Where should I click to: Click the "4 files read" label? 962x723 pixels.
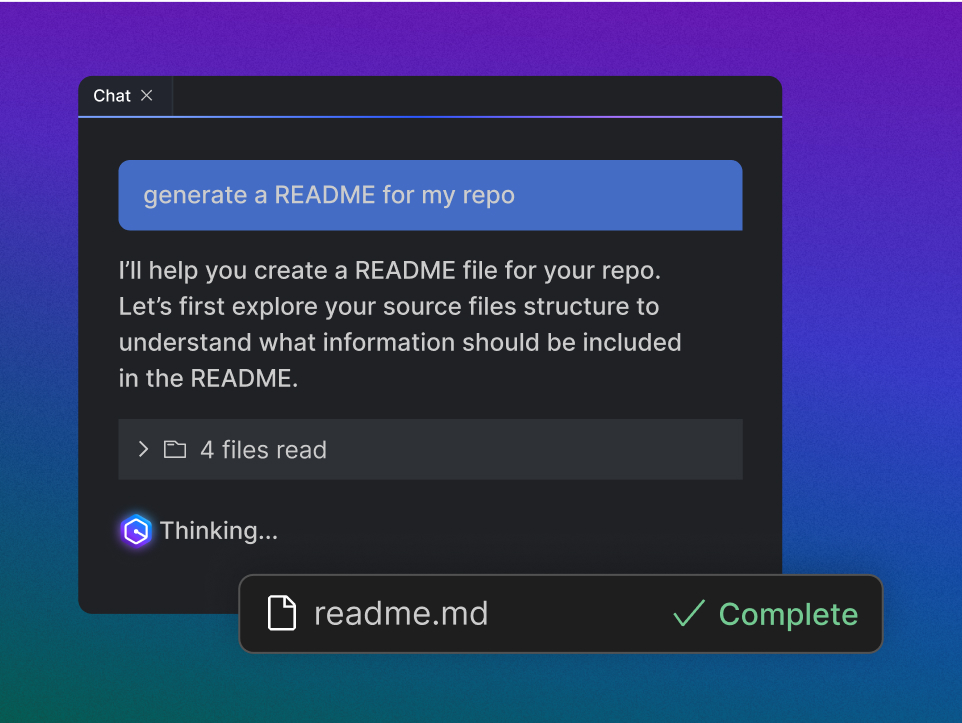265,449
